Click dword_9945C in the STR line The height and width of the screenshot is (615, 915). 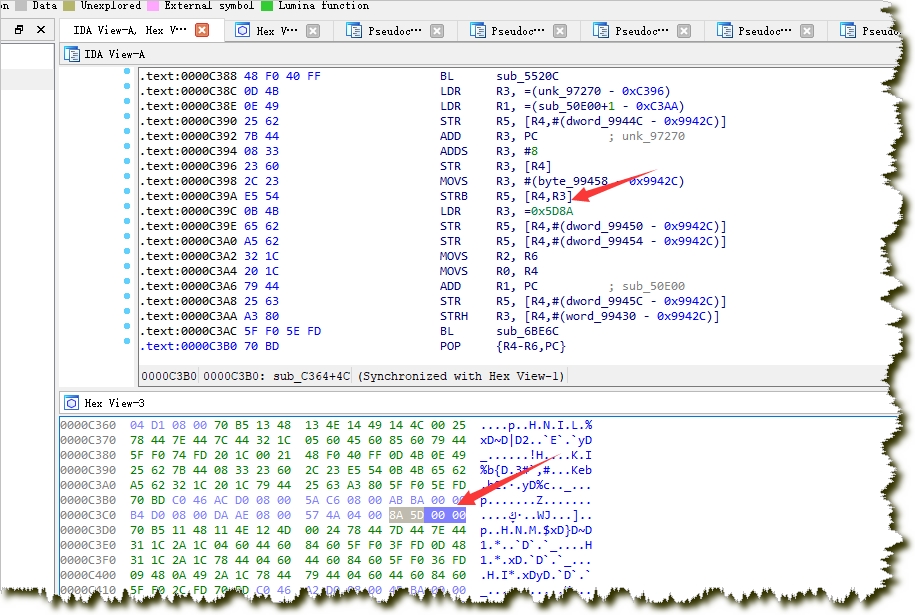click(607, 302)
